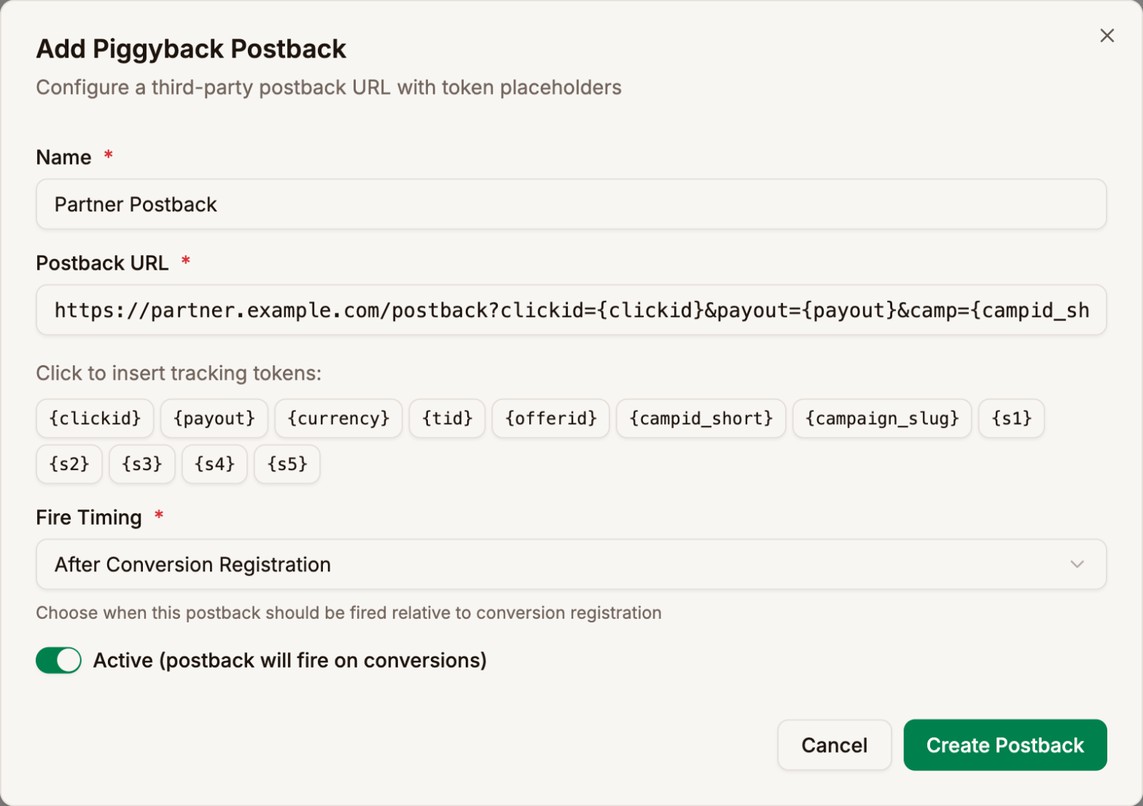Insert the {s1} token
Image resolution: width=1143 pixels, height=806 pixels.
click(1011, 418)
